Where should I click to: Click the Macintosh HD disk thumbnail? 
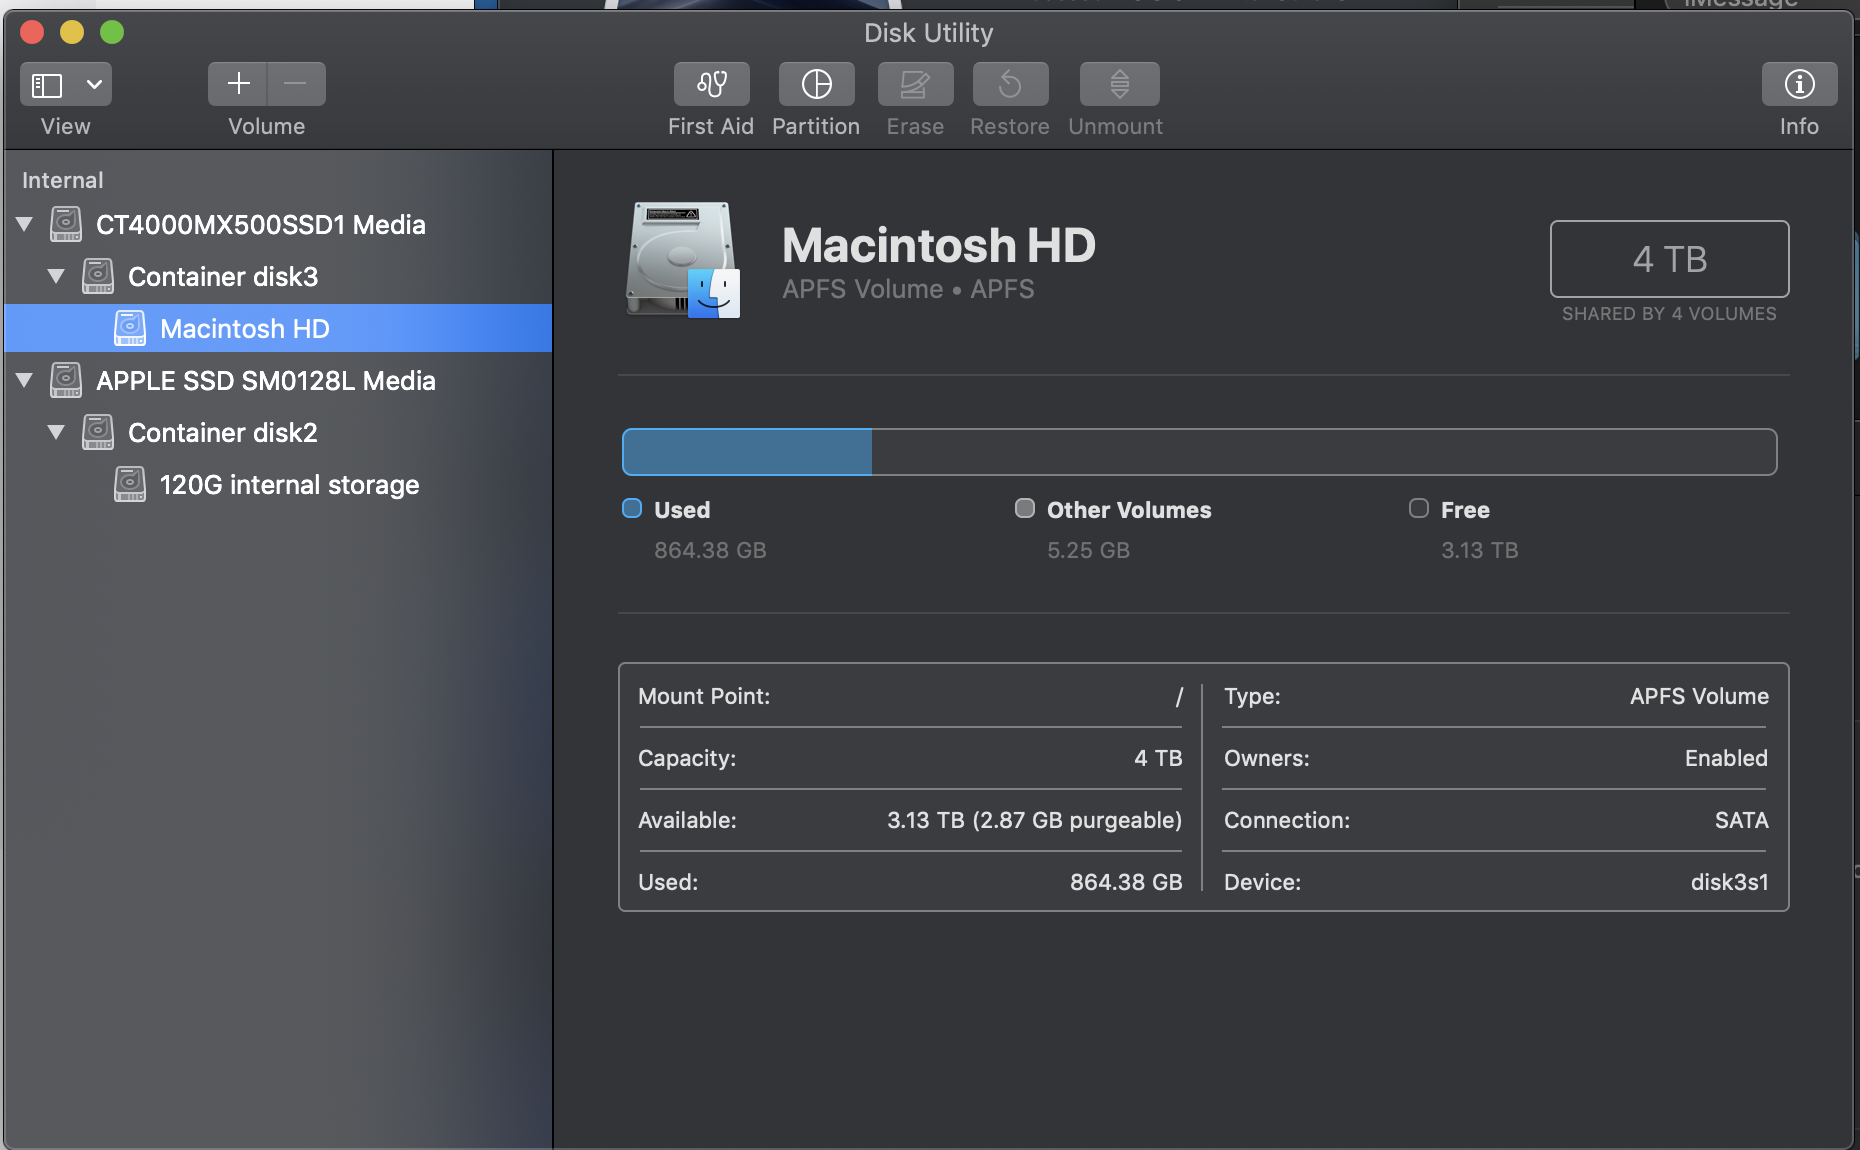(683, 260)
